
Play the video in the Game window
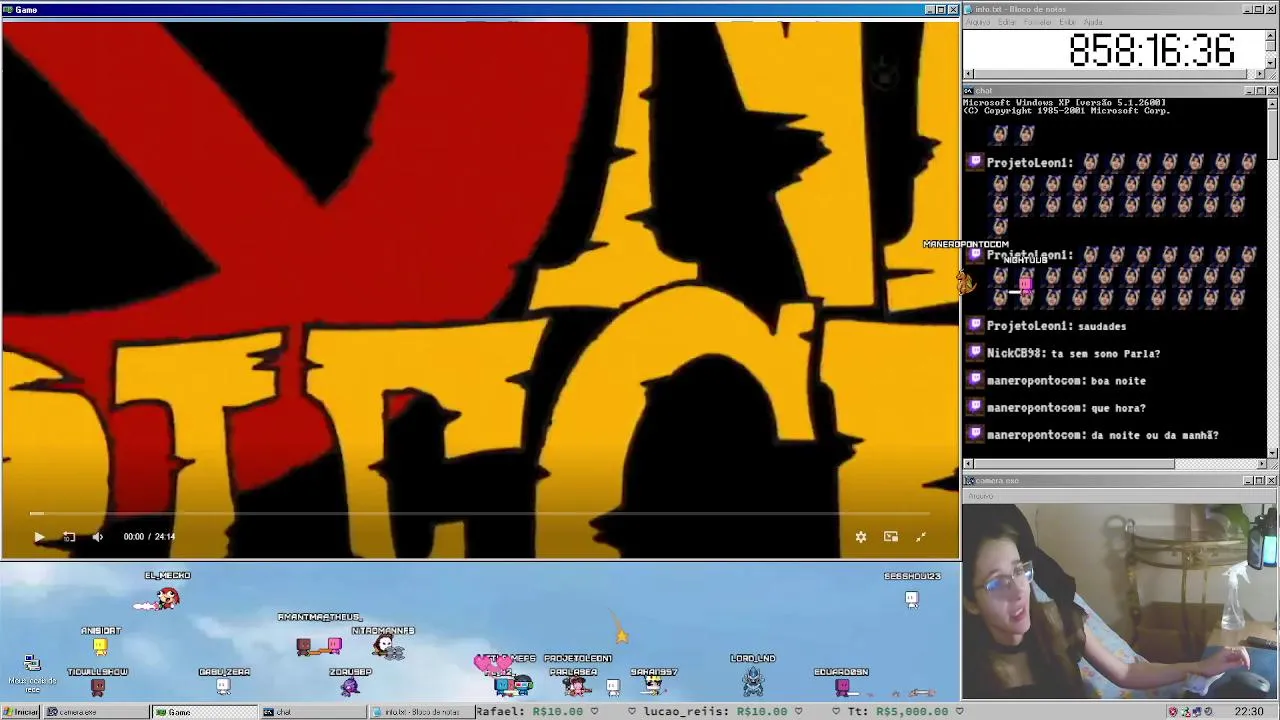pyautogui.click(x=39, y=537)
